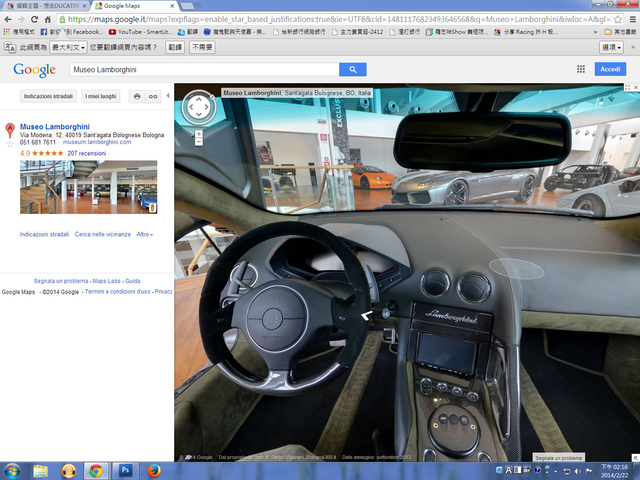Click Cerca nelle vicinanze link

pyautogui.click(x=102, y=234)
